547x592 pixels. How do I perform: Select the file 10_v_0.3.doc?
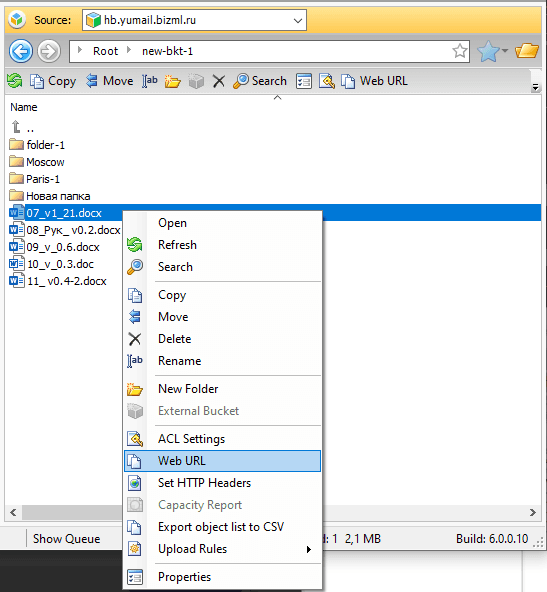pyautogui.click(x=51, y=264)
